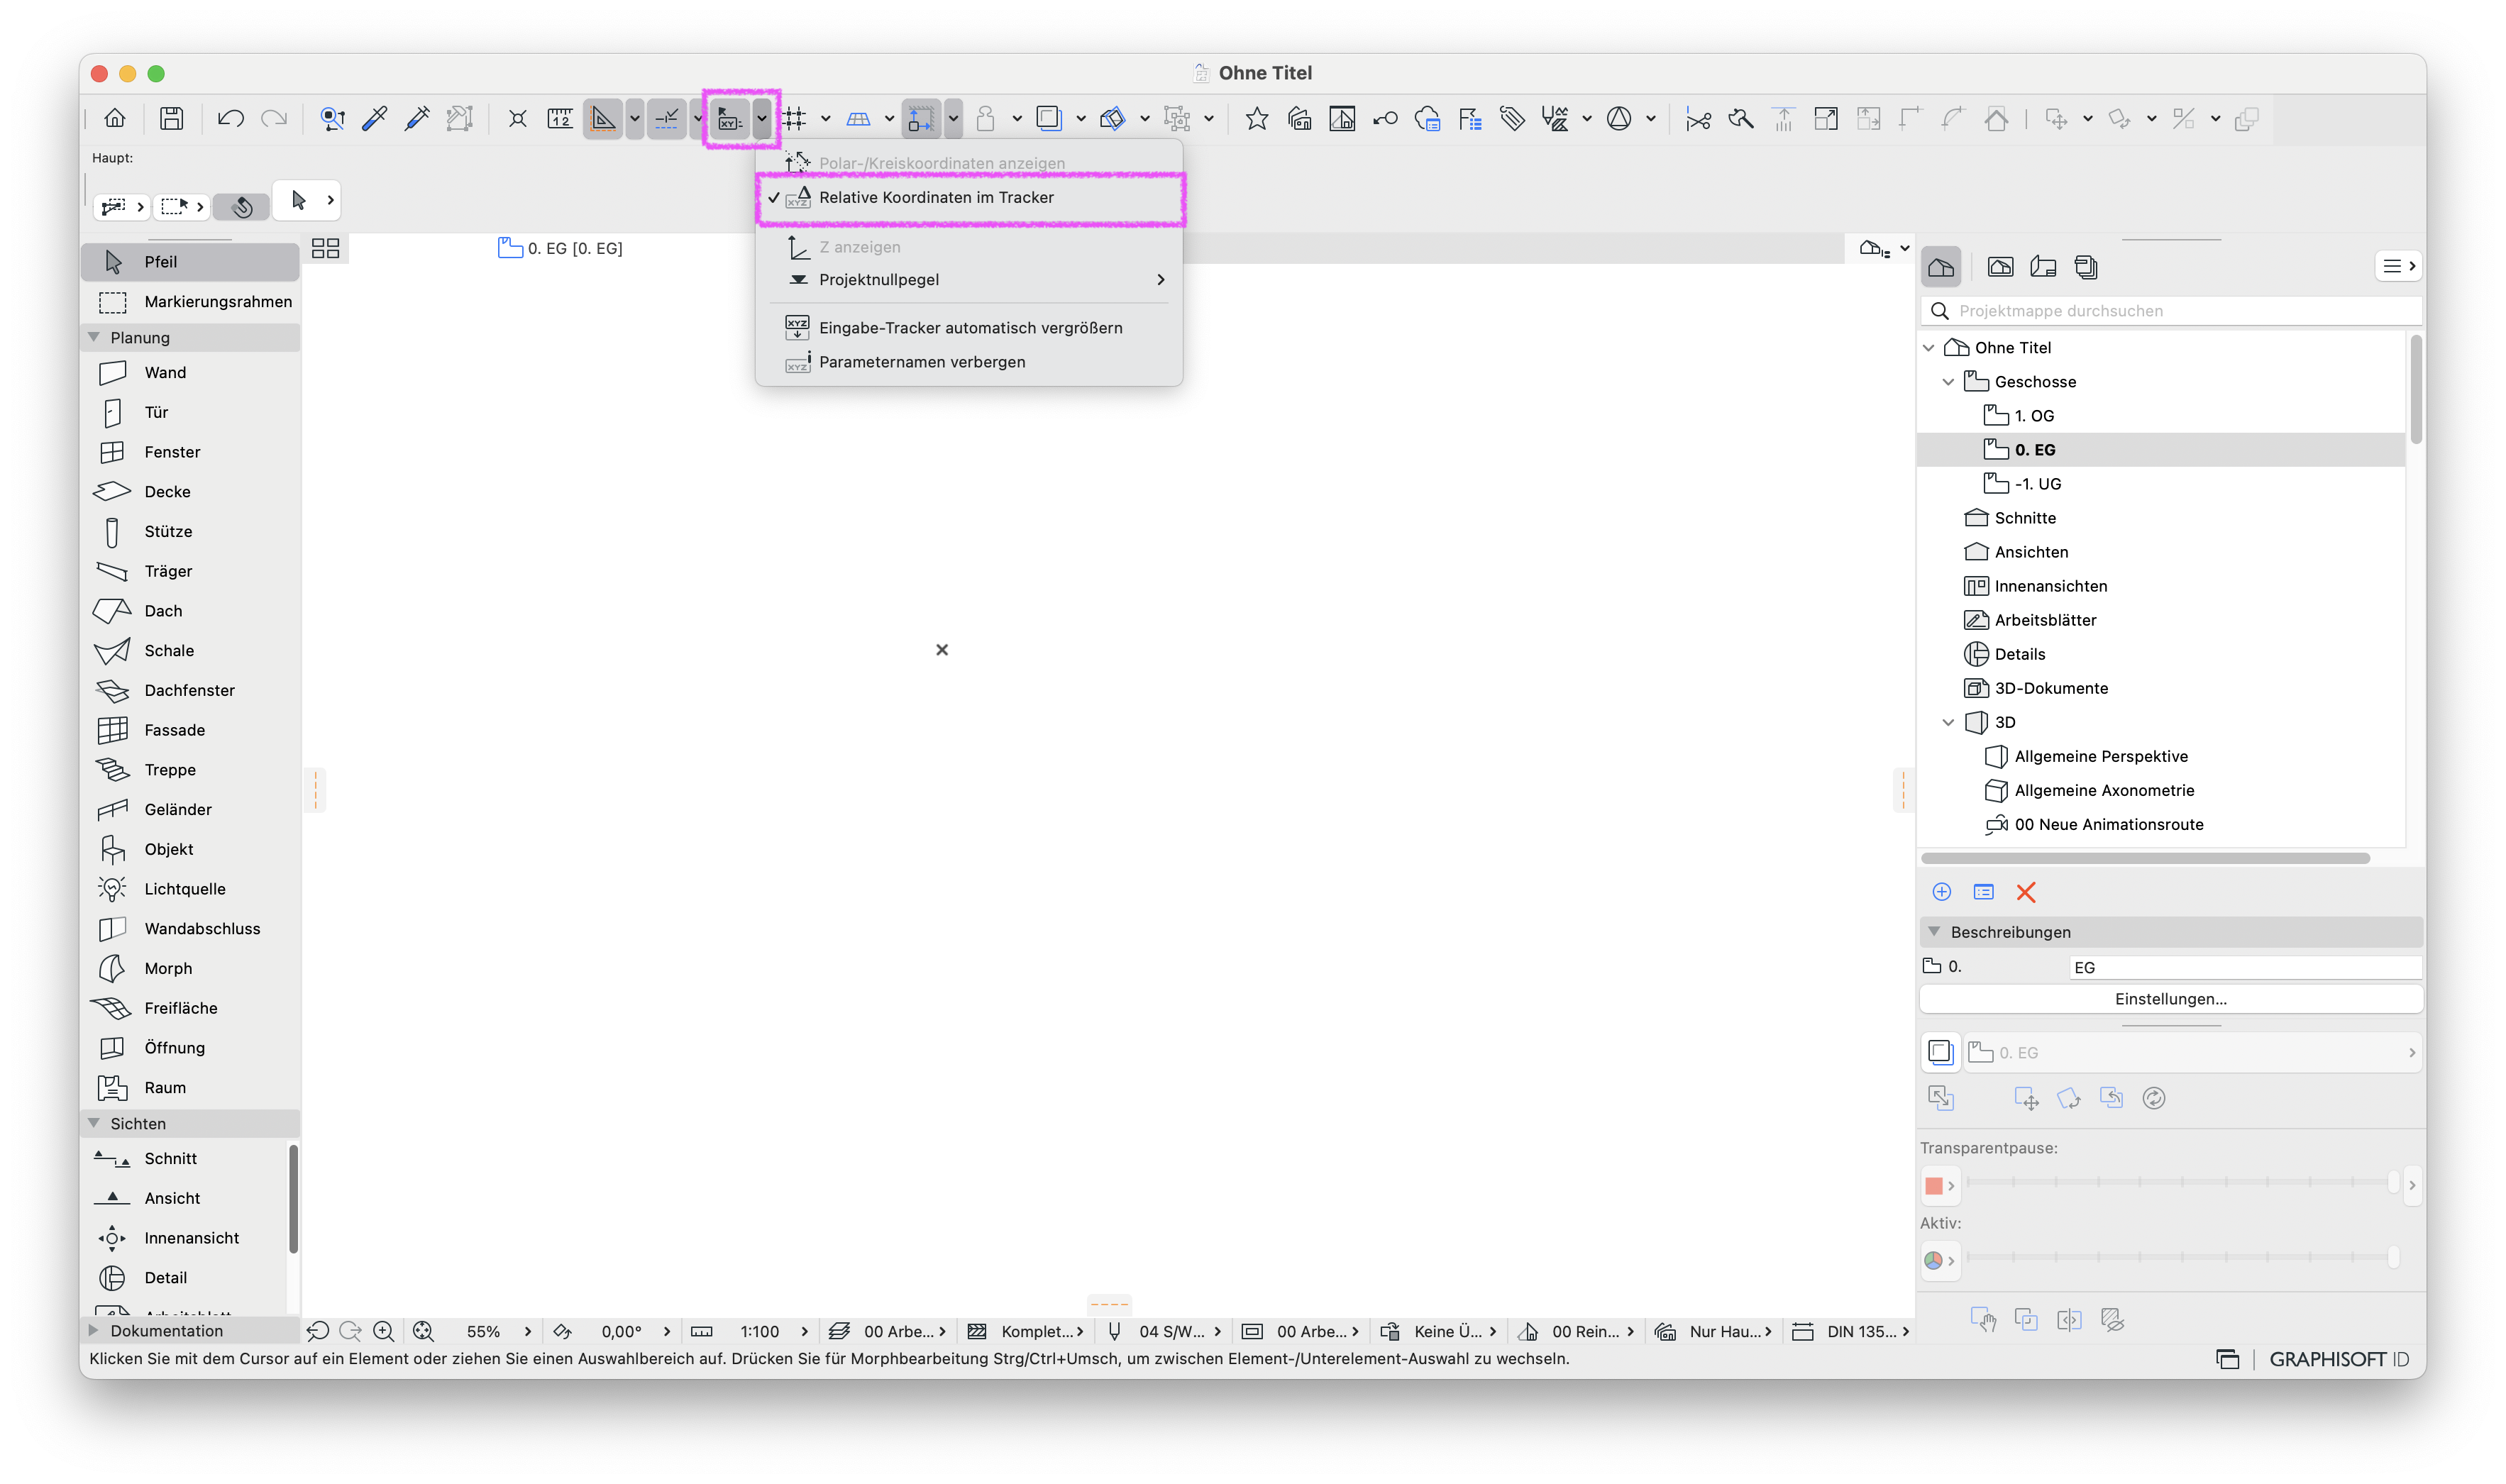Select the Träger tool
2506x1484 pixels.
click(190, 571)
